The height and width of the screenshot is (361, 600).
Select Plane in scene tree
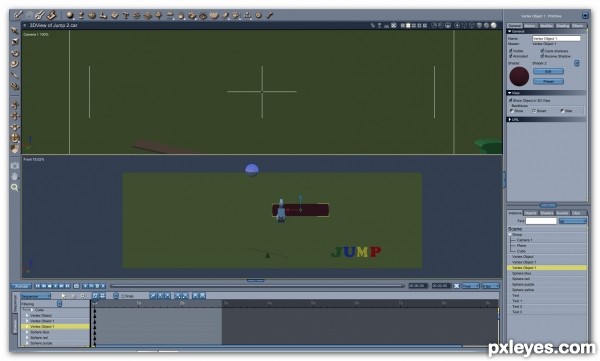pos(521,245)
